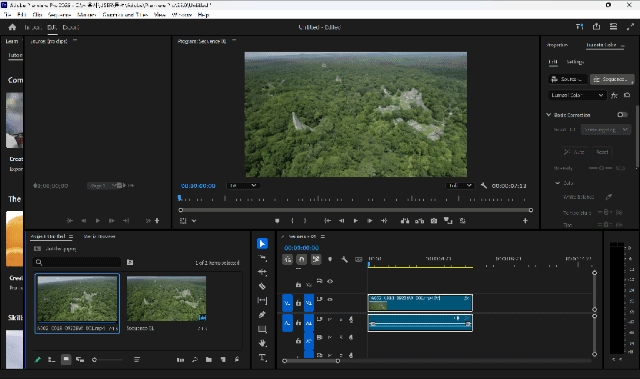Switch Project panel to icon view
640x379 pixels.
[66, 359]
